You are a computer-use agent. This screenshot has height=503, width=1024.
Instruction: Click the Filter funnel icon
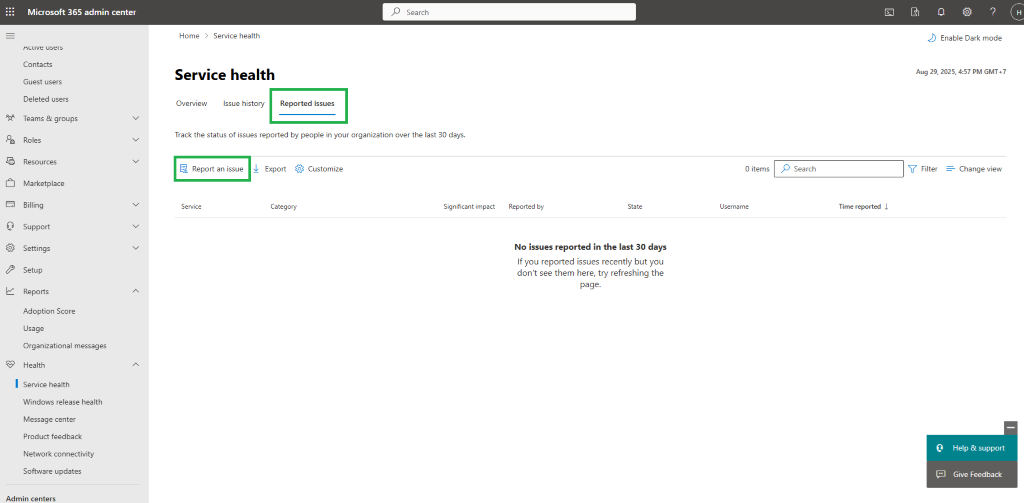tap(912, 169)
